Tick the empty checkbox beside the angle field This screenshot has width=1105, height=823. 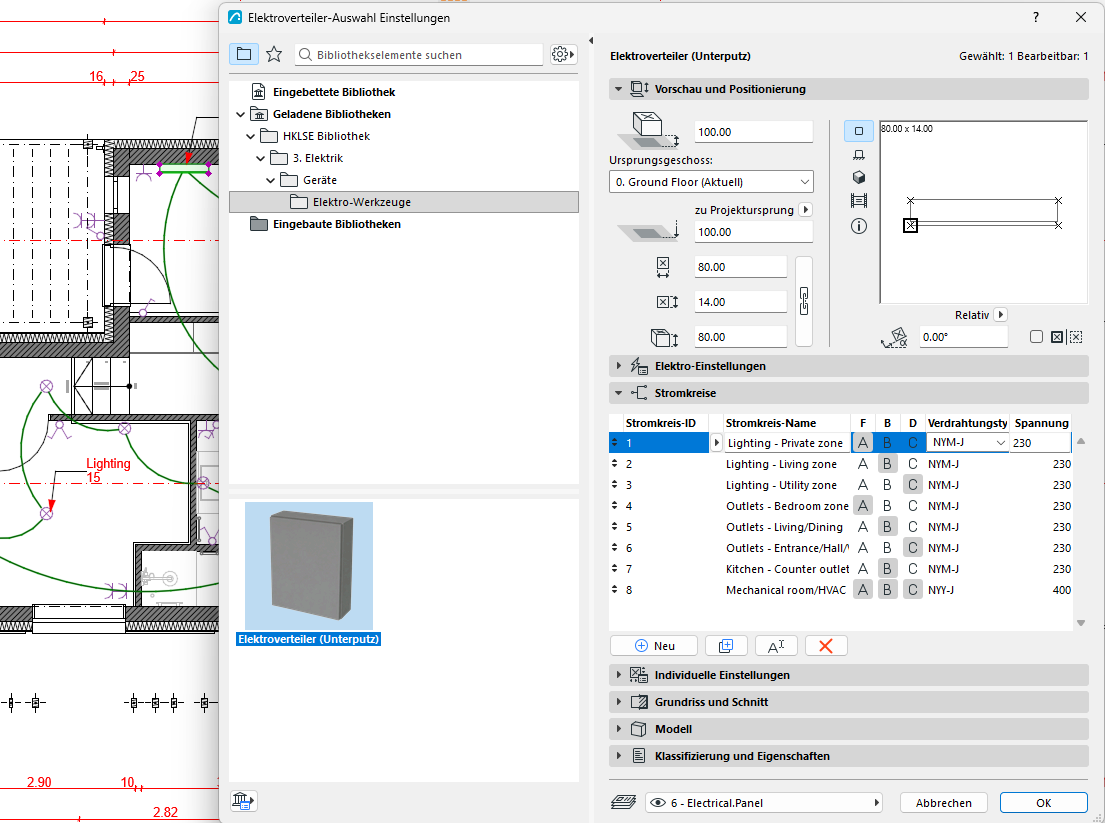[x=1036, y=337]
